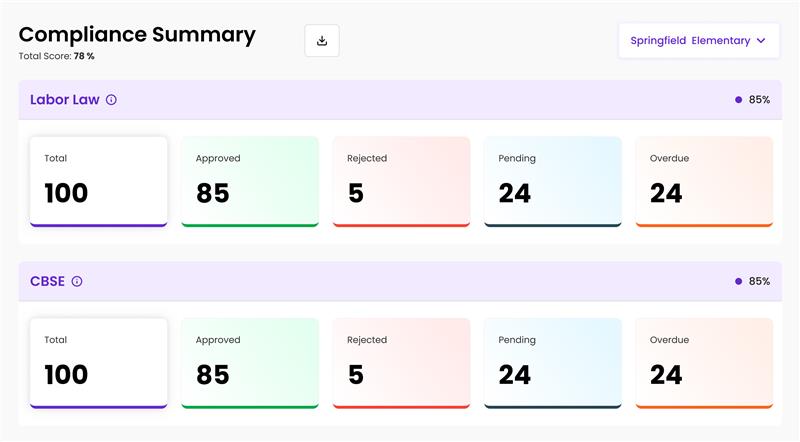Click the Labor Law info icon
The image size is (800, 442).
111,100
